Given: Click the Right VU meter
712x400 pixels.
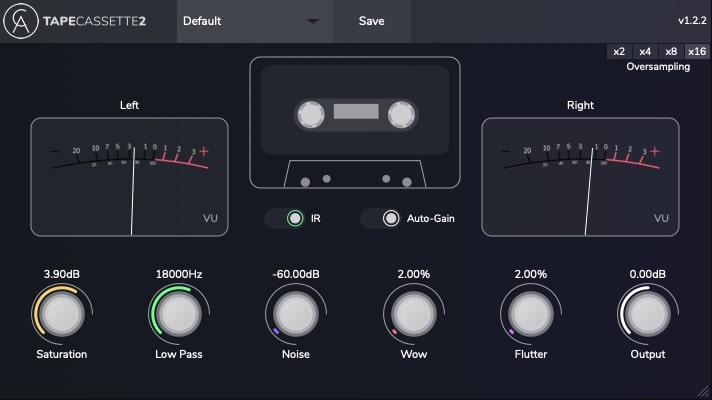Looking at the screenshot, I should pos(580,177).
